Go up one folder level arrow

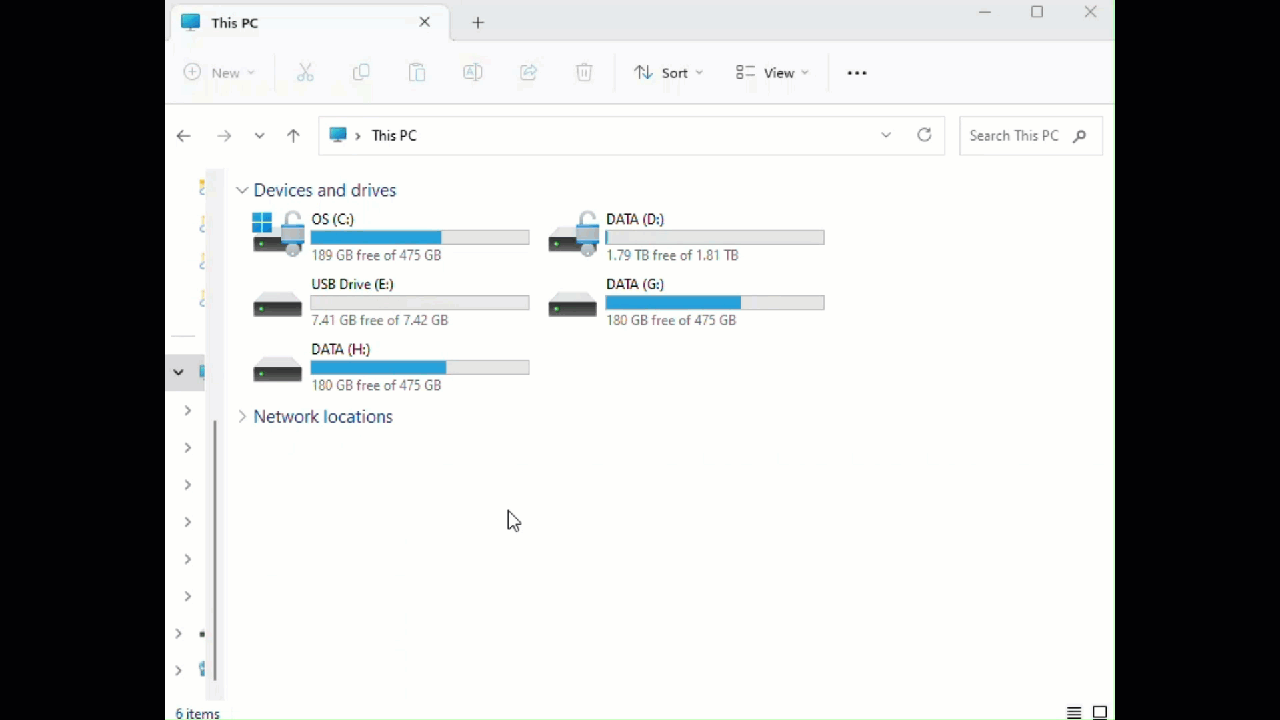click(293, 136)
